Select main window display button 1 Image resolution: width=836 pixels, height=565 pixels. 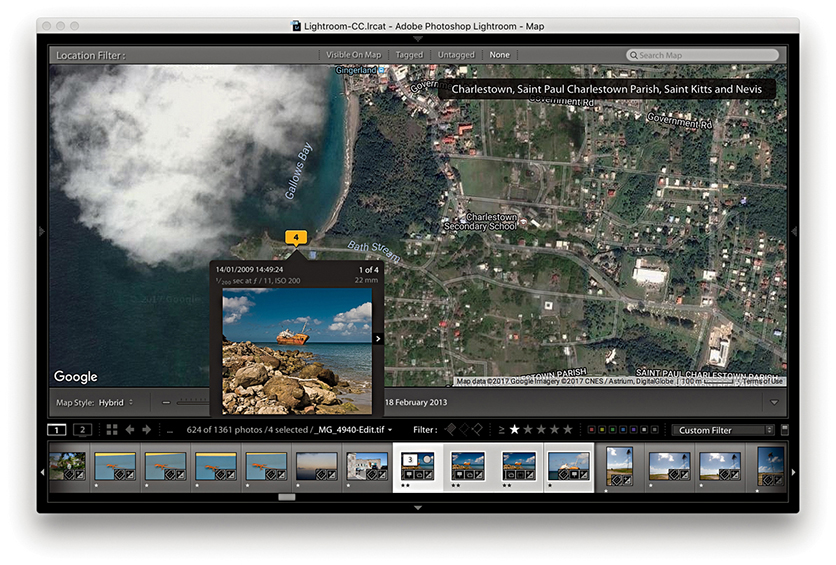click(x=58, y=430)
